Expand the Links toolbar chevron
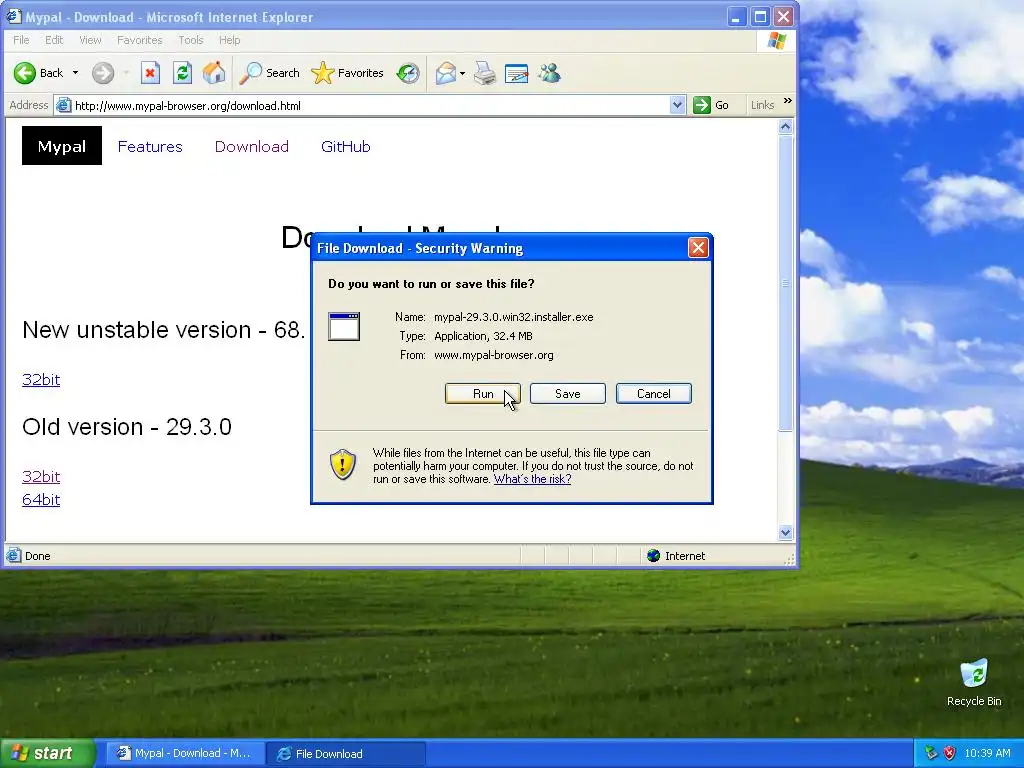1024x768 pixels. point(788,101)
